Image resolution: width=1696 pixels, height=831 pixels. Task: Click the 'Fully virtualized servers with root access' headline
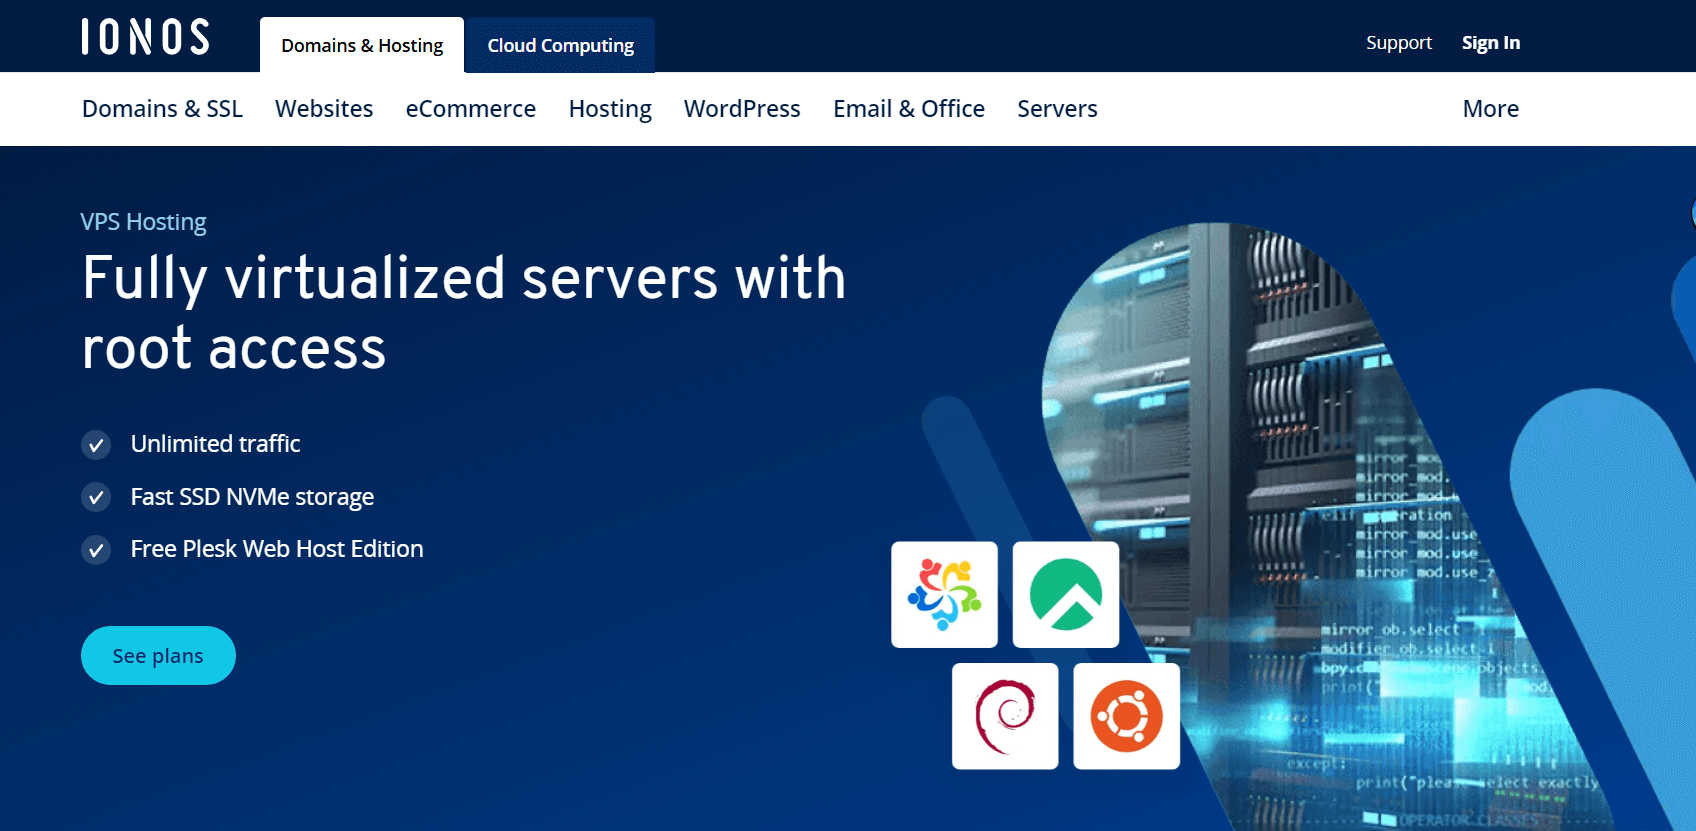(464, 312)
